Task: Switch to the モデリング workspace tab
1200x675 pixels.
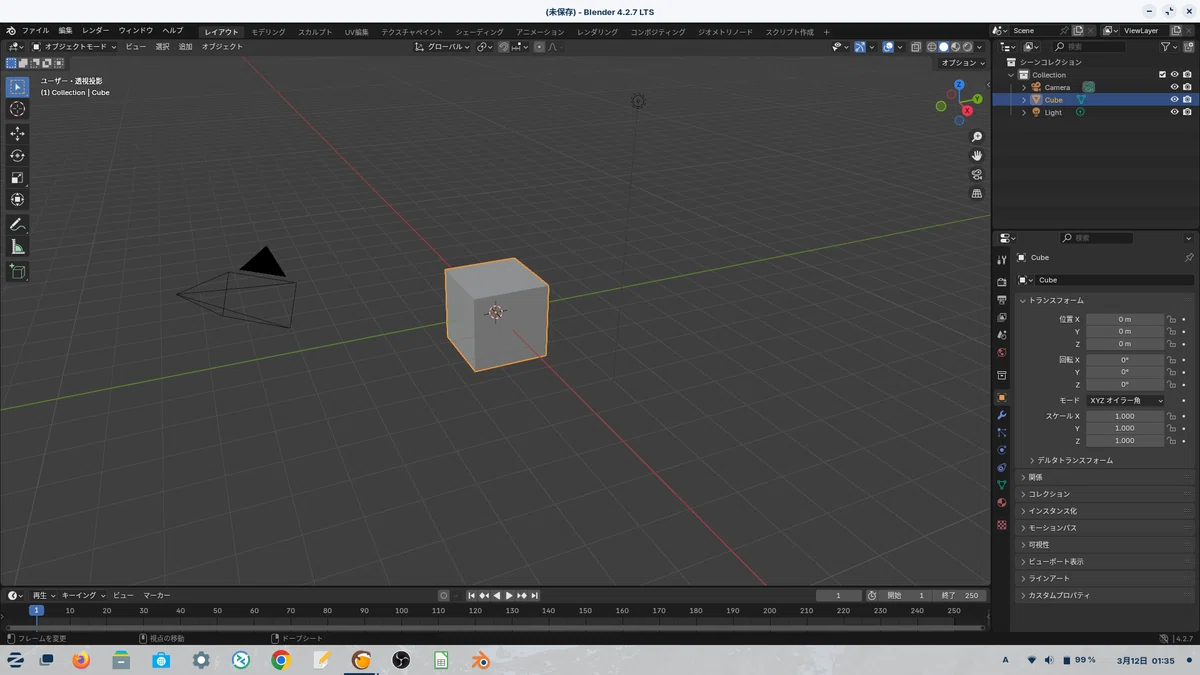Action: click(268, 32)
